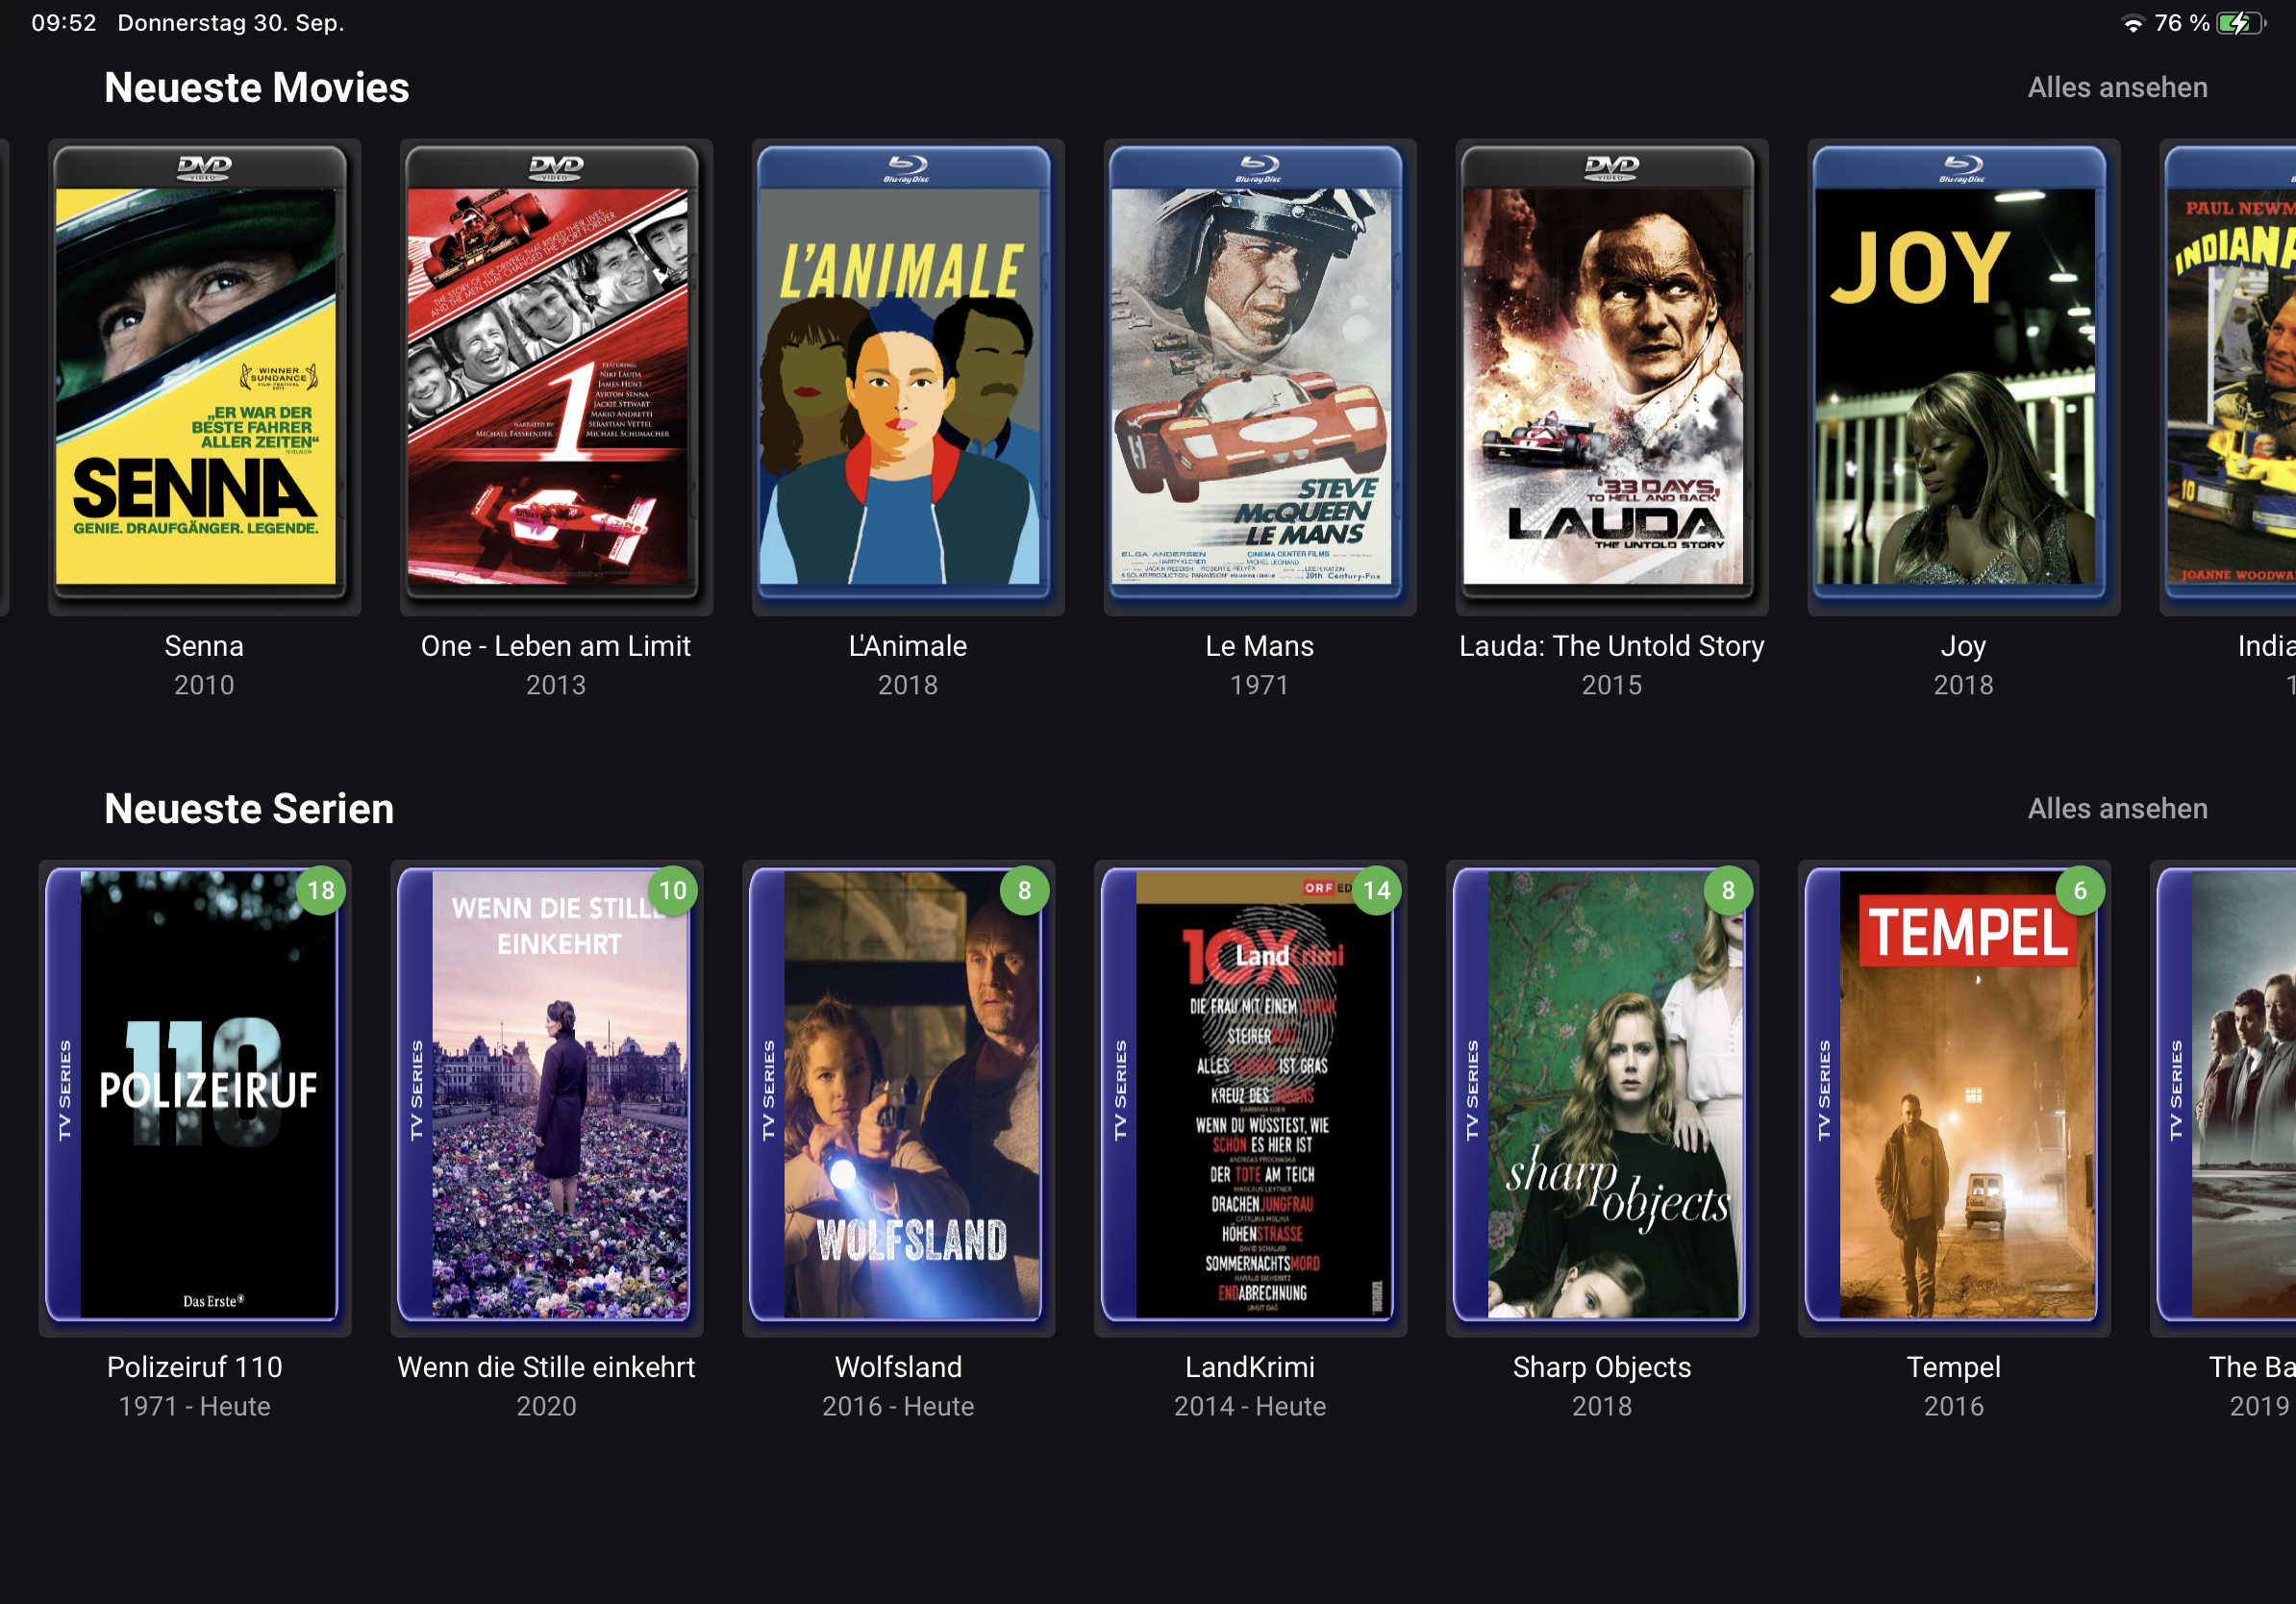The width and height of the screenshot is (2296, 1604).
Task: Select the L'Animale title text
Action: point(908,646)
